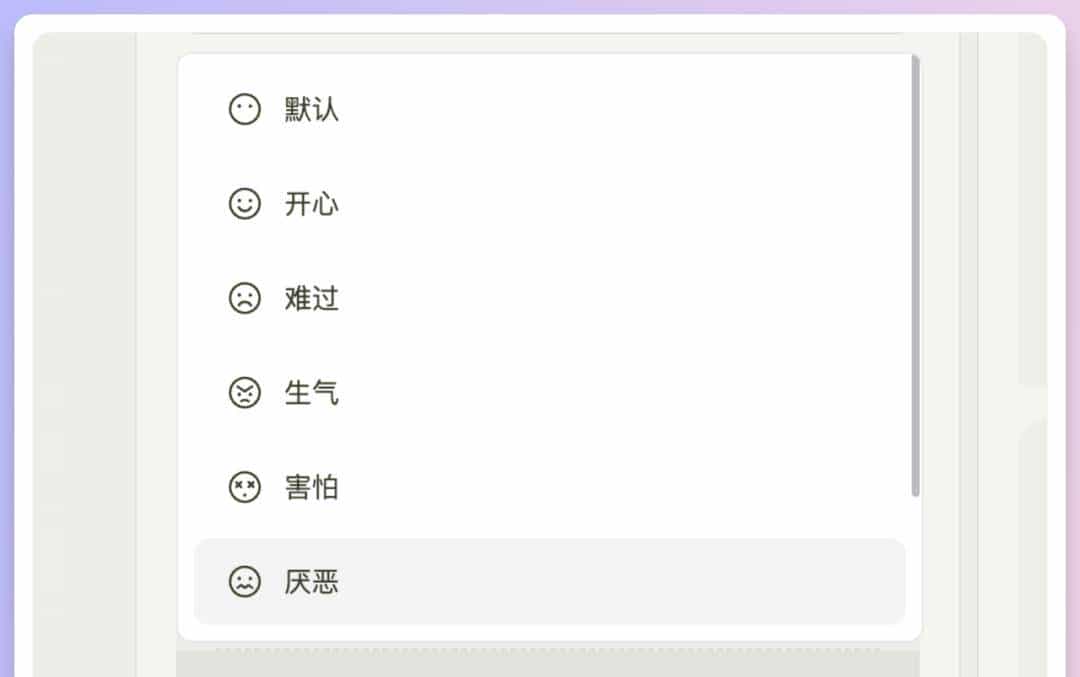
Task: Click the sad face icon beside 难过
Action: [242, 298]
